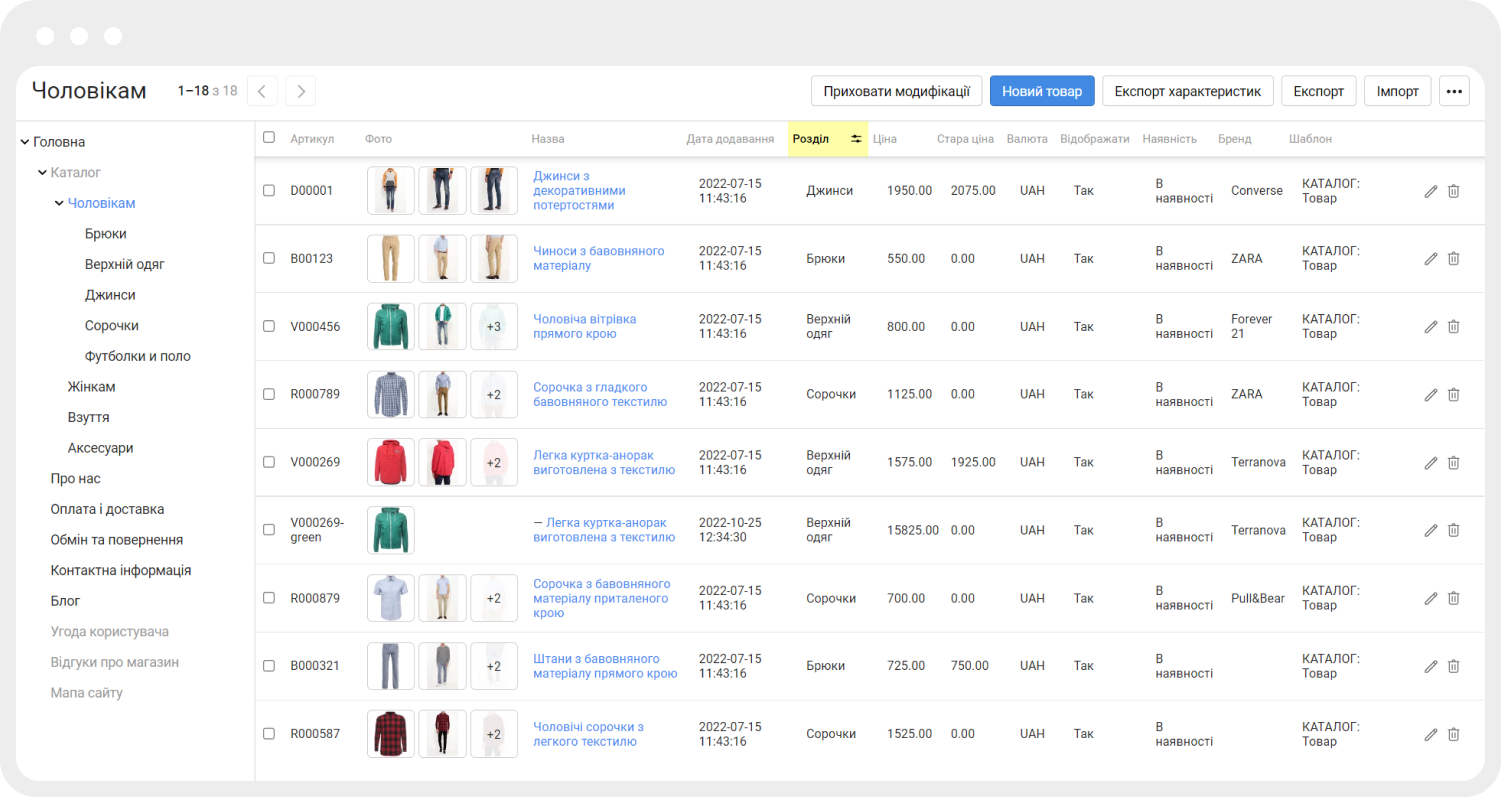
Task: Delete the R000879 product with trash icon
Action: [x=1454, y=598]
